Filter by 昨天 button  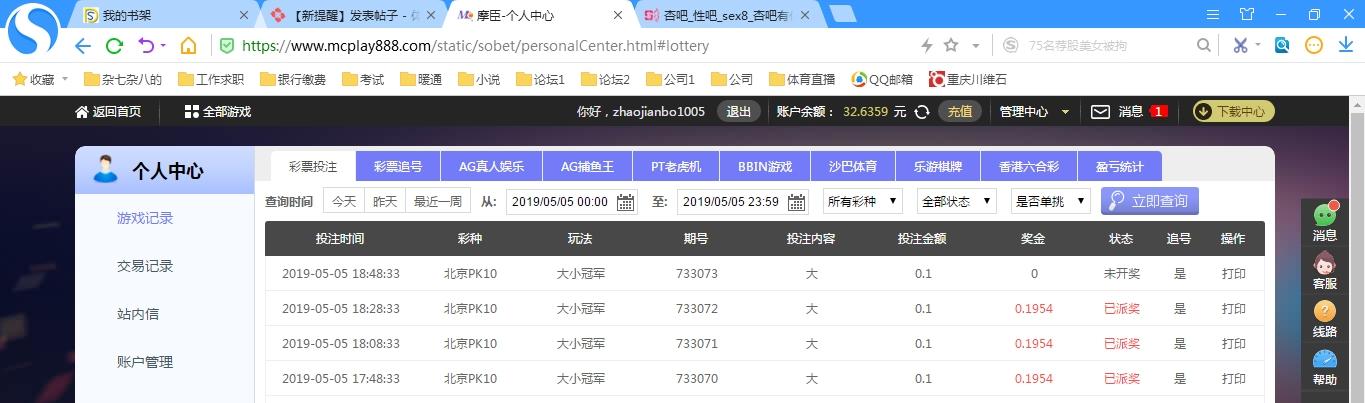pos(385,201)
